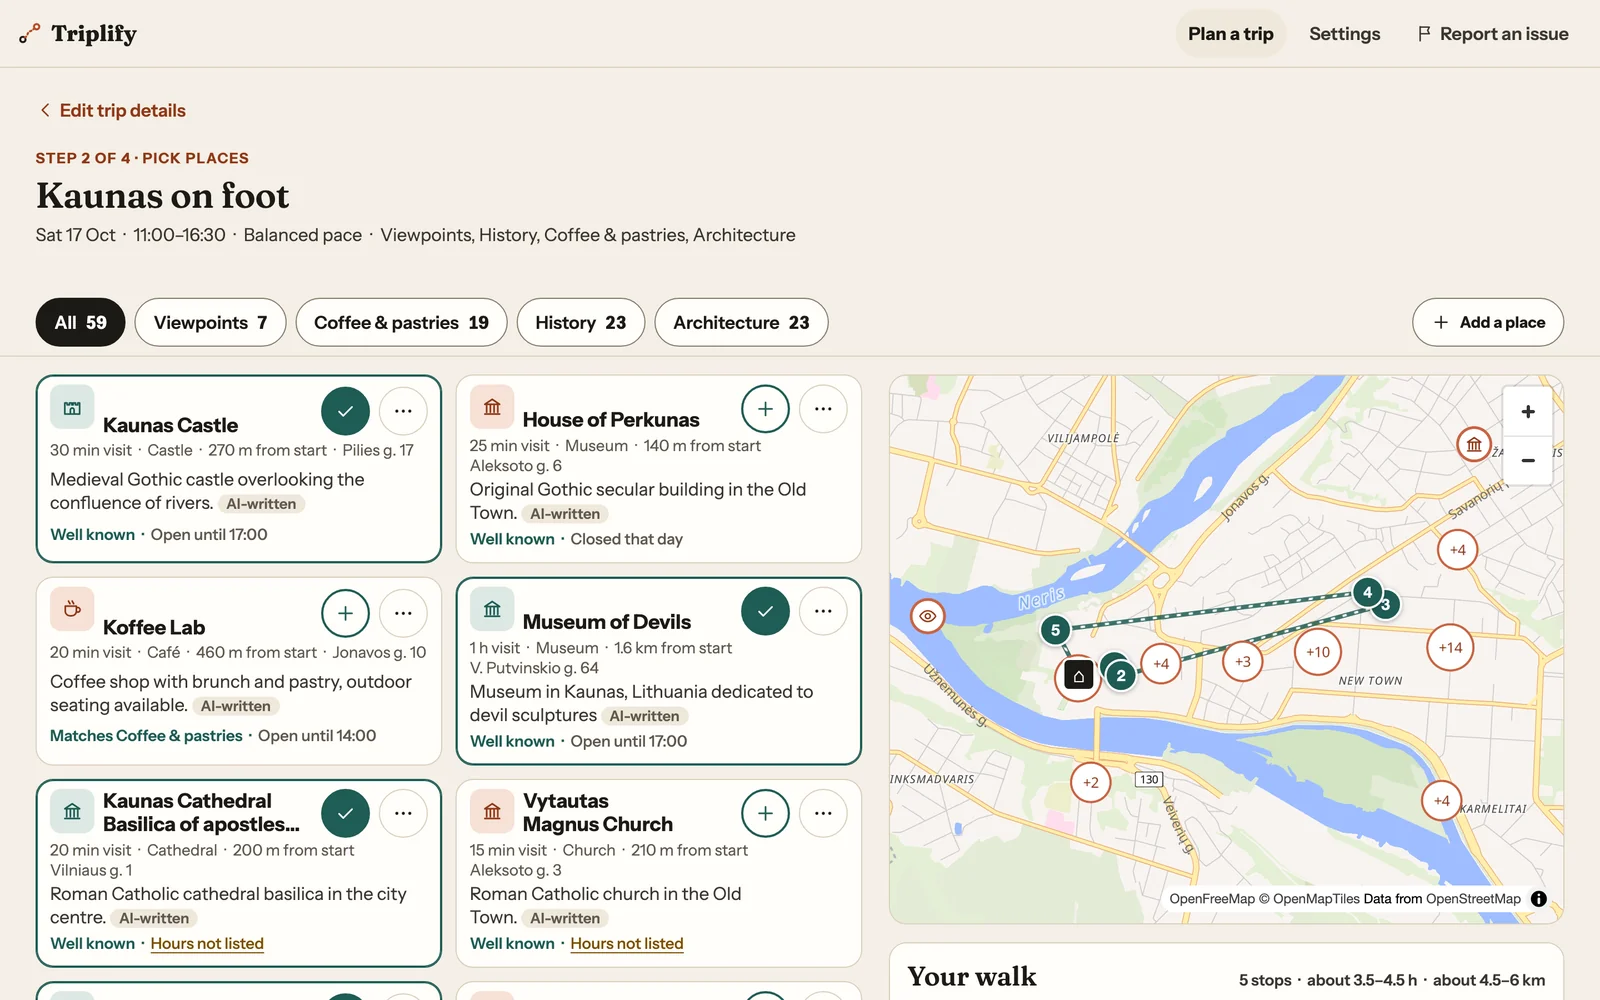Viewport: 1600px width, 1000px height.
Task: Click House of Perkunas museum icon
Action: (x=492, y=407)
